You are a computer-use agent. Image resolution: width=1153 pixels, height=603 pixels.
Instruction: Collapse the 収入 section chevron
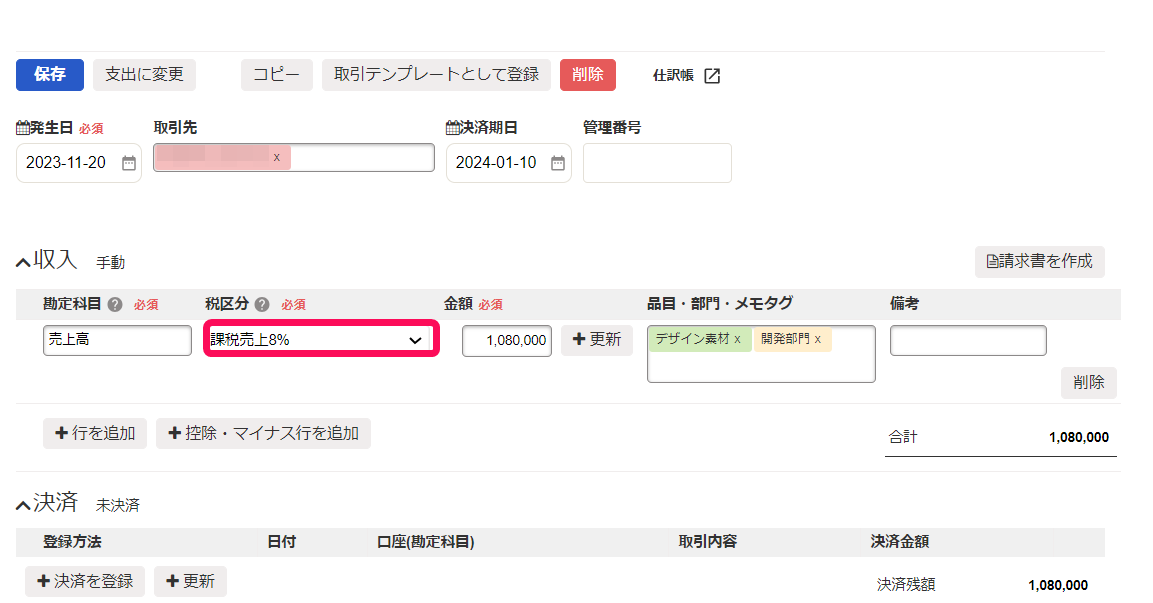(24, 262)
